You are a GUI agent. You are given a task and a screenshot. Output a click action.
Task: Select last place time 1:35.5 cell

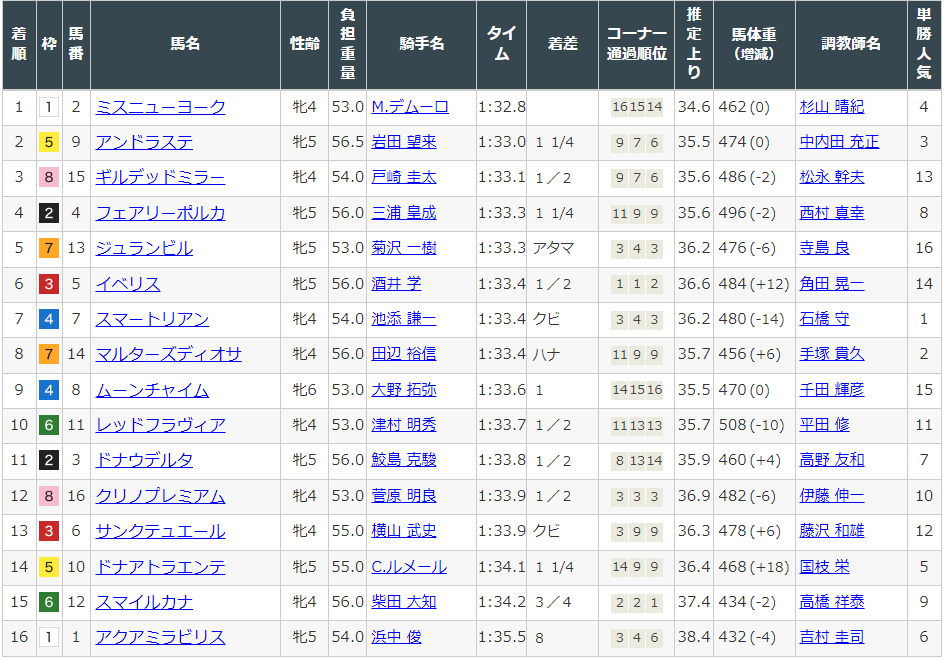click(502, 637)
